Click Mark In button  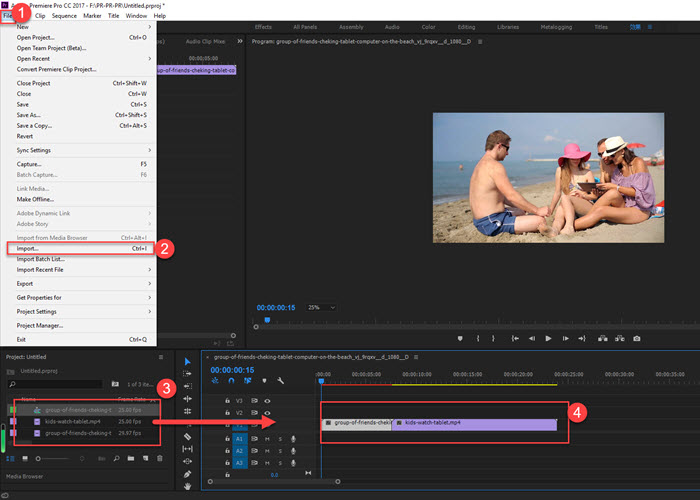tap(478, 338)
